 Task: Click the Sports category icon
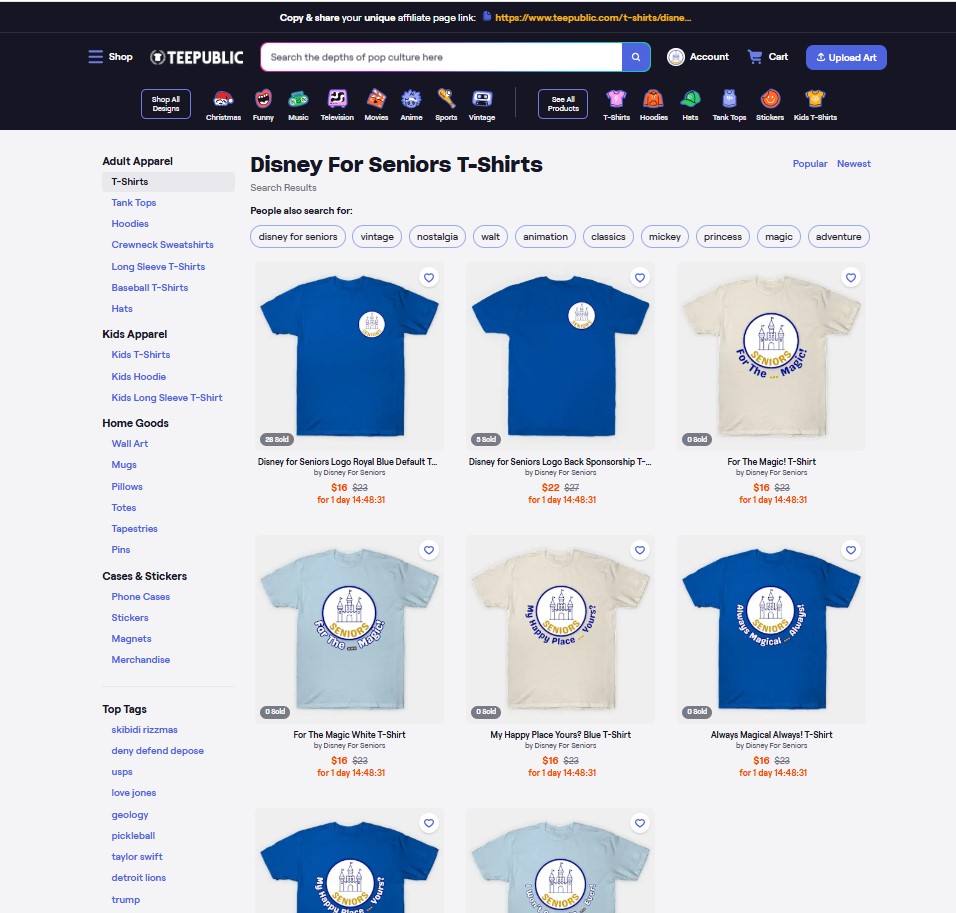[x=446, y=99]
